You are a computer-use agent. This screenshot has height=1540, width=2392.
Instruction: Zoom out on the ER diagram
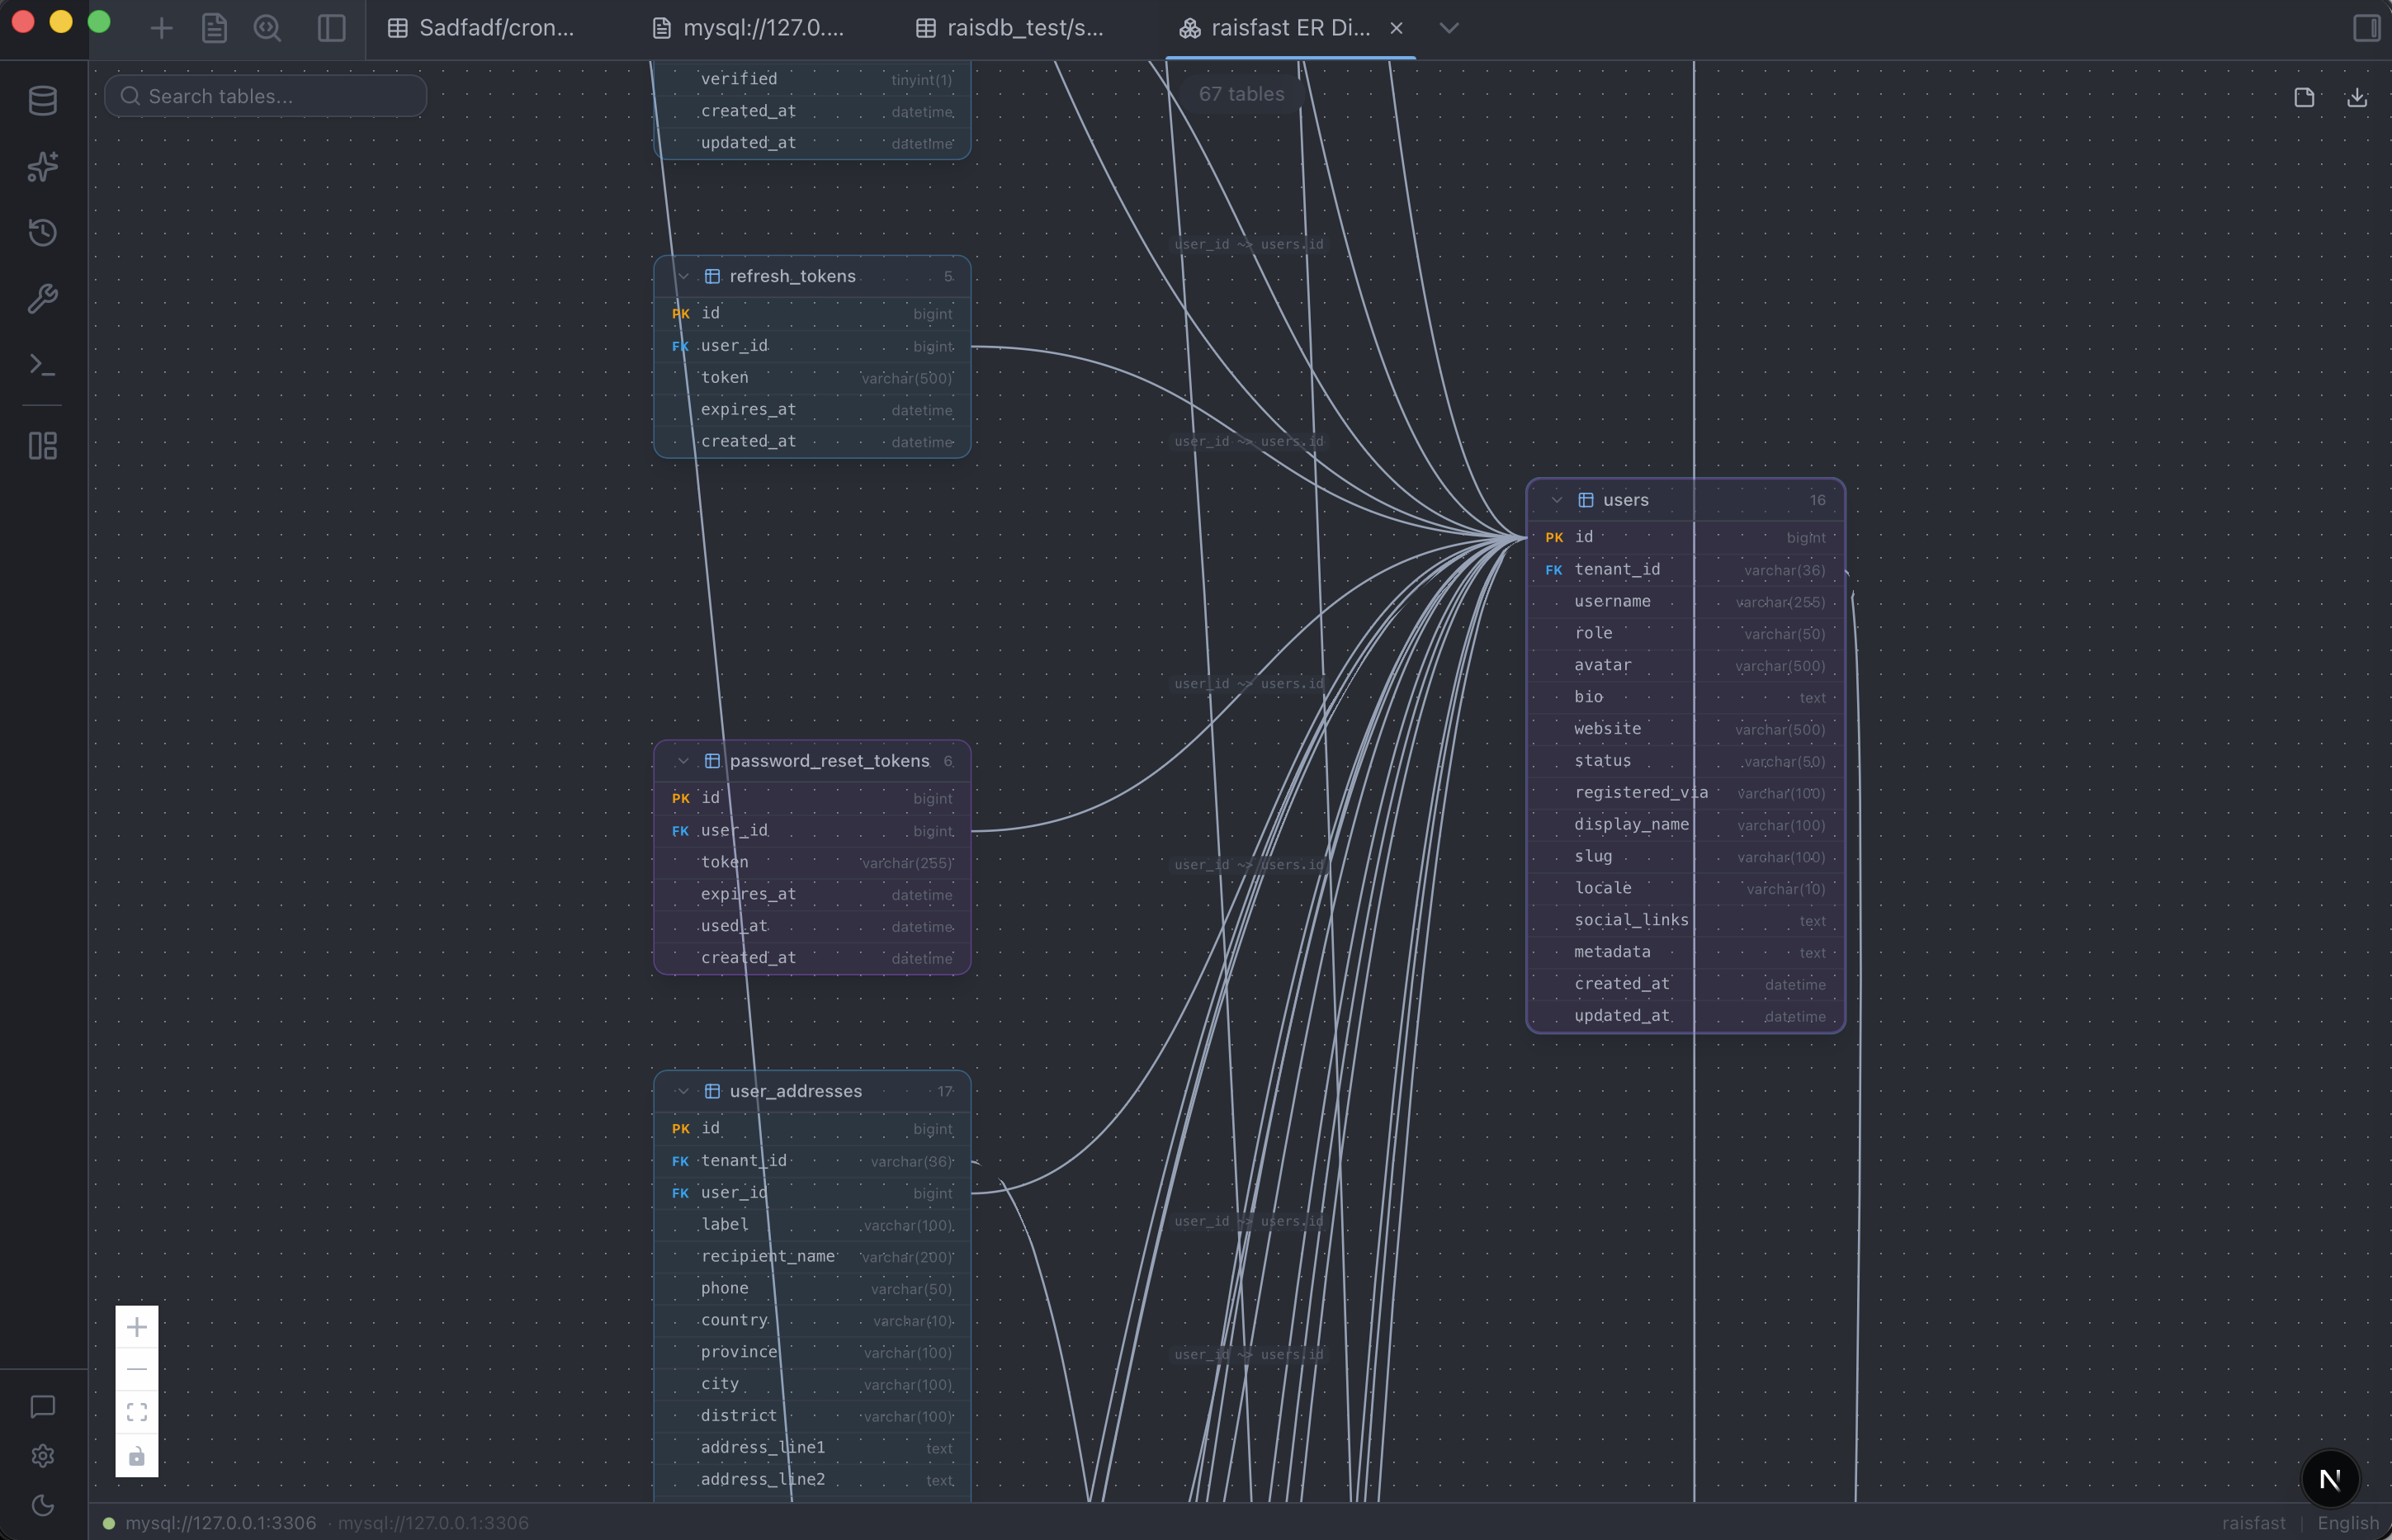137,1369
